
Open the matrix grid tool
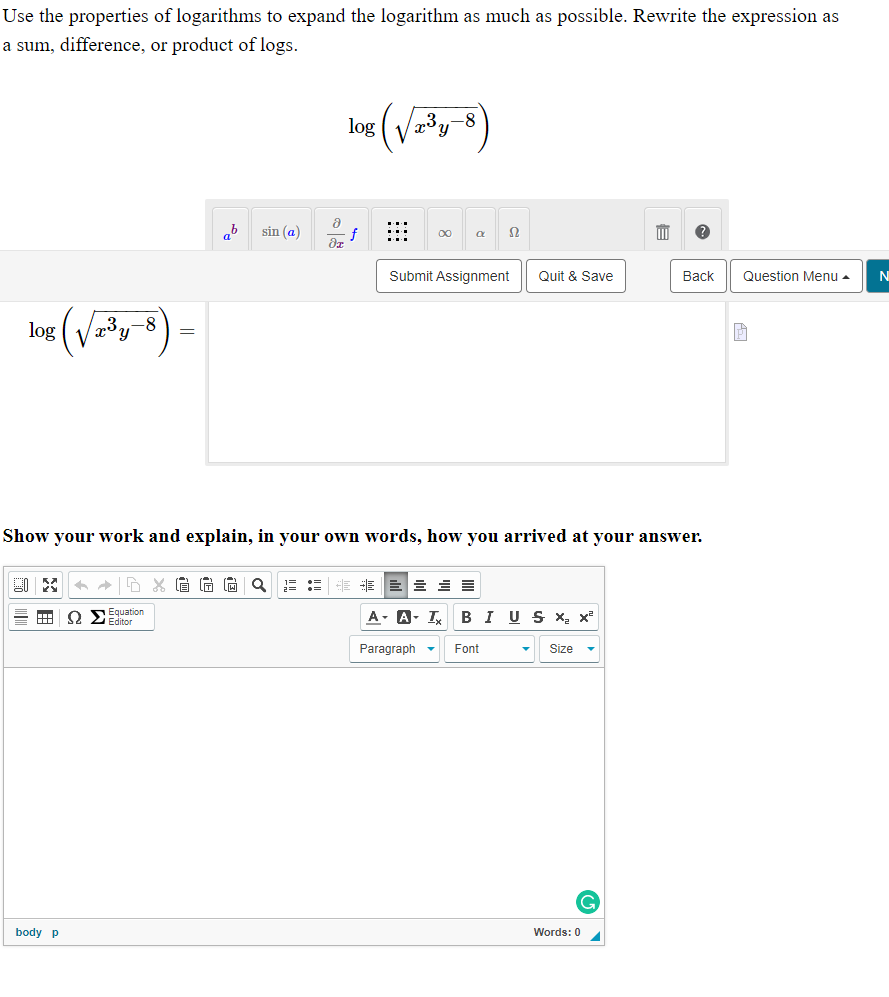click(397, 229)
